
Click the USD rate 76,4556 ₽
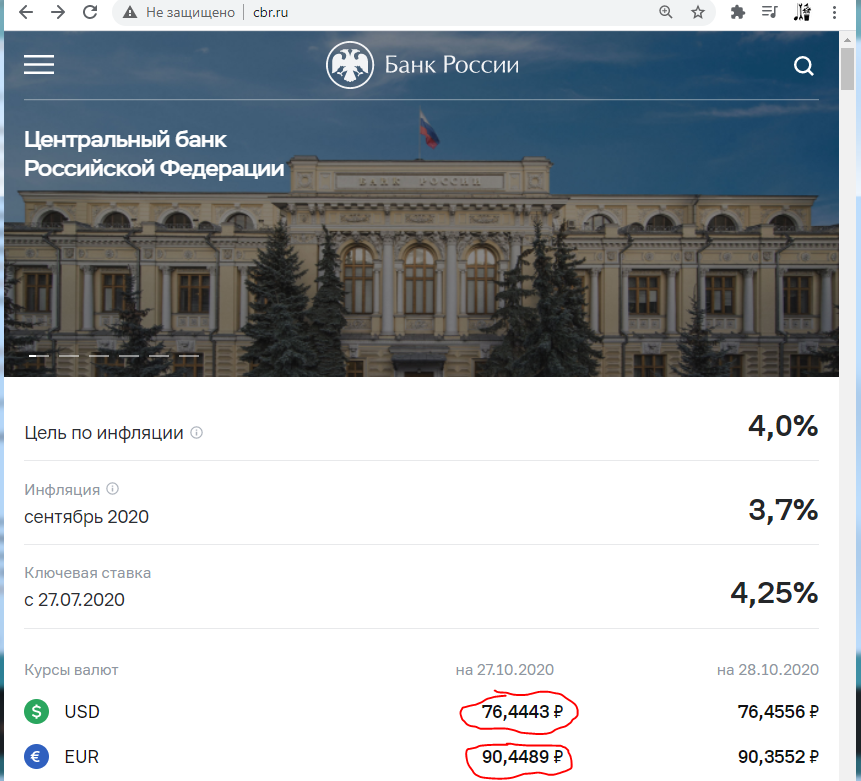click(778, 712)
